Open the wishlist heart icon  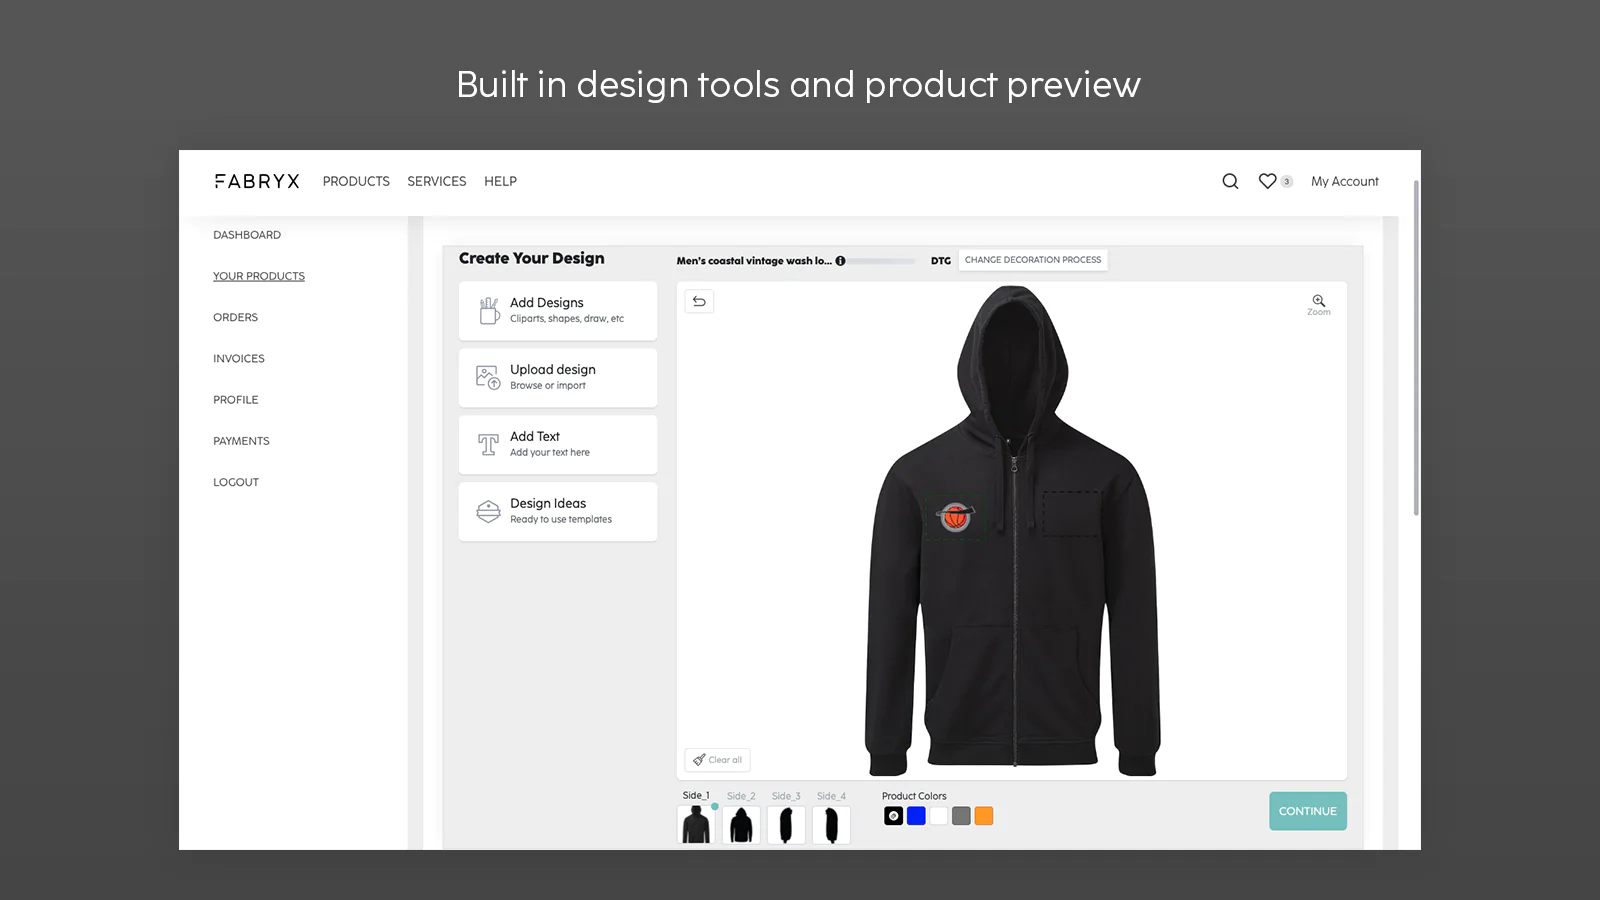click(x=1267, y=181)
